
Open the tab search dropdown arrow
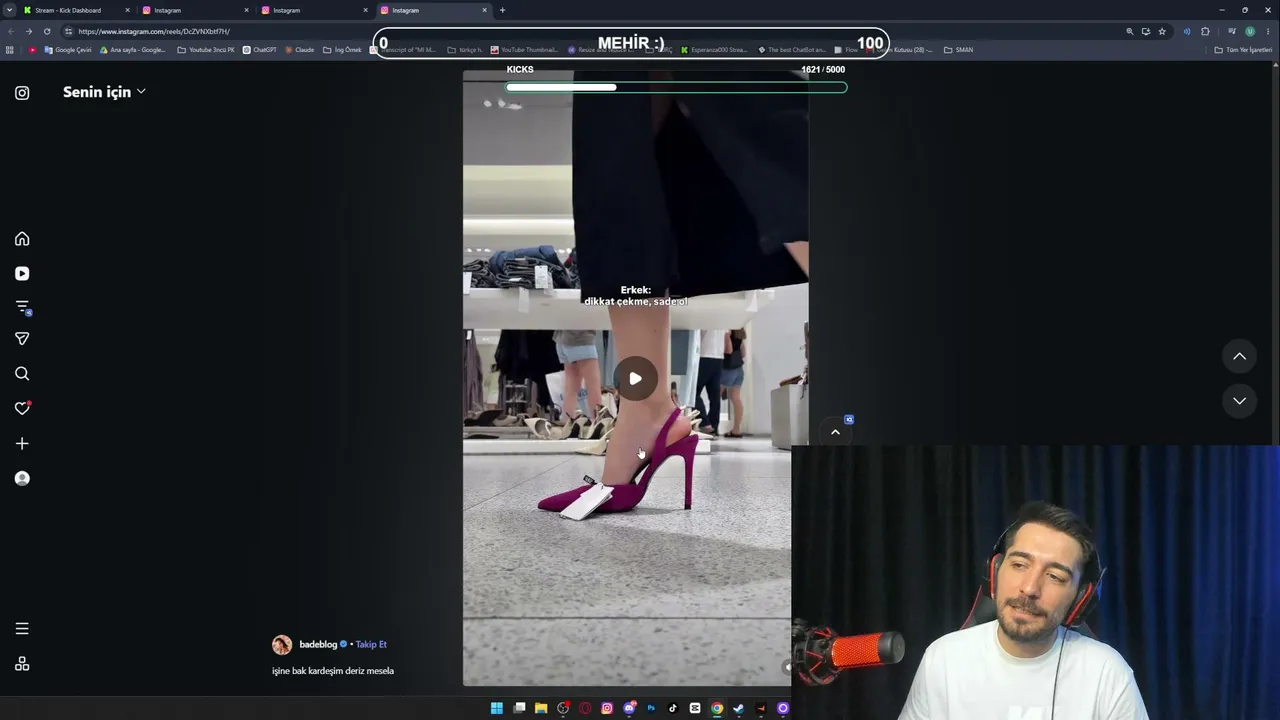[10, 10]
